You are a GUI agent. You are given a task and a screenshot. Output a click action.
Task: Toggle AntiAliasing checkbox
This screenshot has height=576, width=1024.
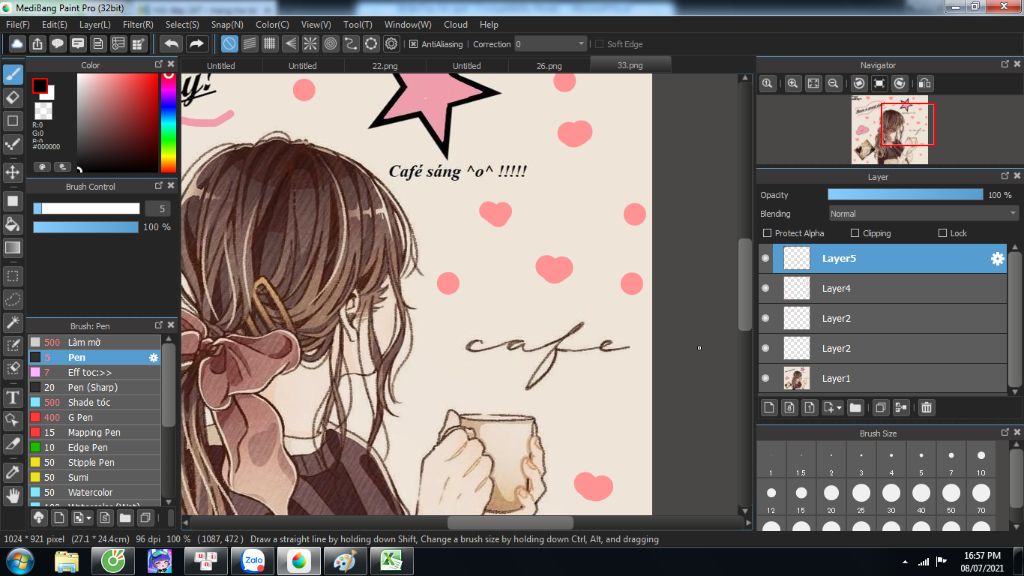[x=413, y=44]
